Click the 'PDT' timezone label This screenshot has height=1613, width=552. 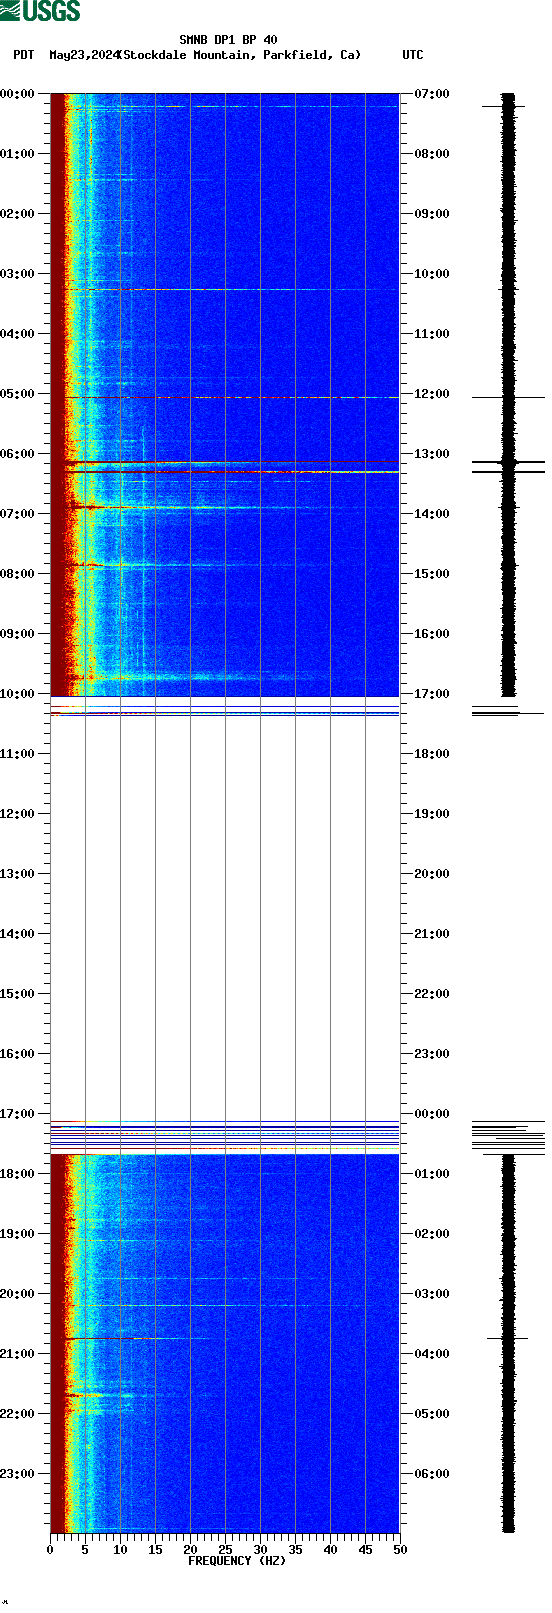(23, 55)
